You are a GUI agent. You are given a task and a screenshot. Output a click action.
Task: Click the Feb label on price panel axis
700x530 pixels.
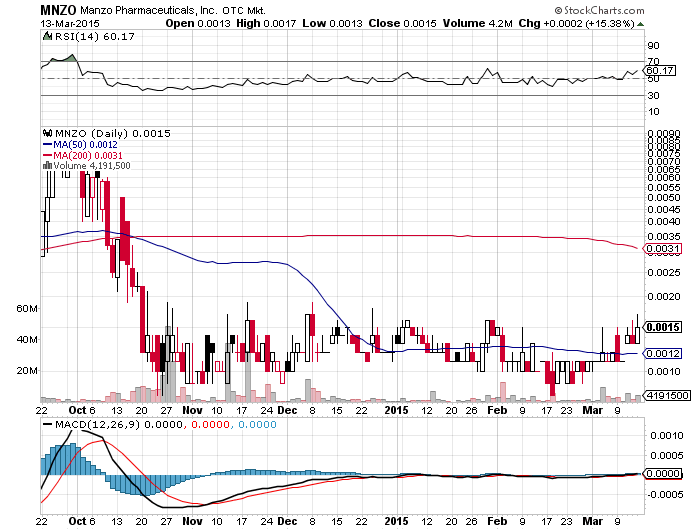[497, 410]
